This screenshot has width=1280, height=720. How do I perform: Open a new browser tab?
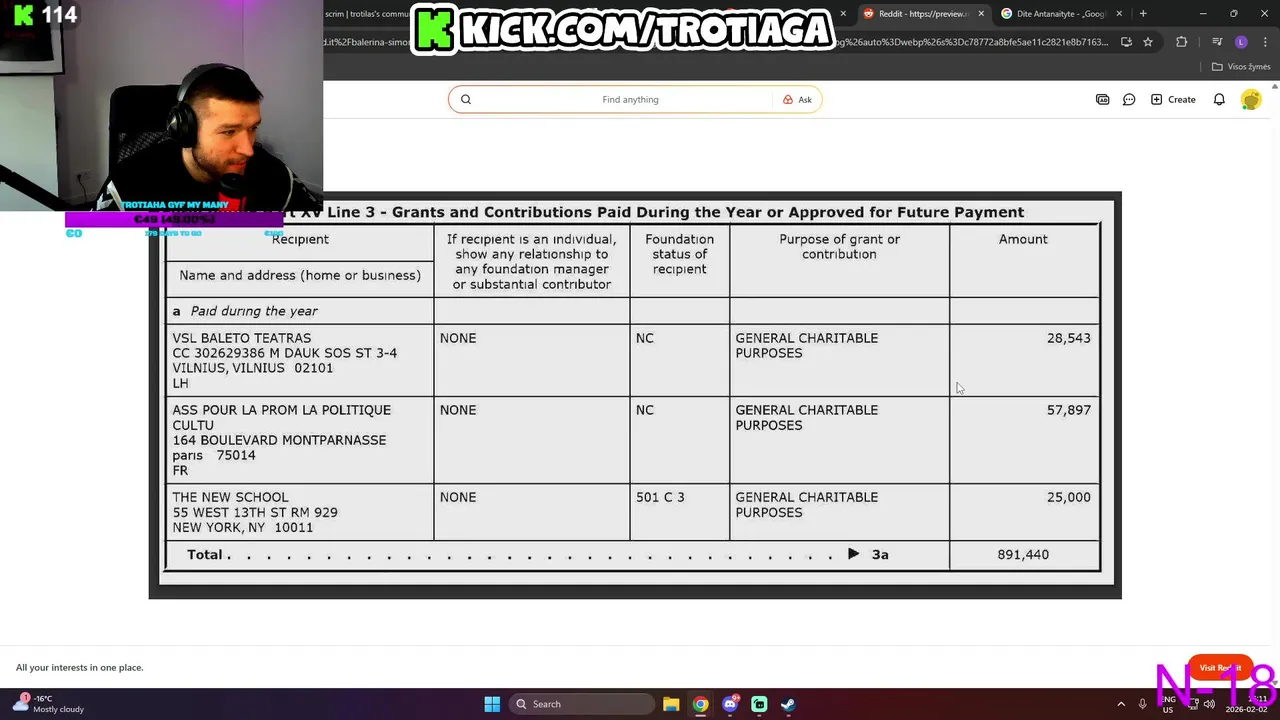pyautogui.click(x=1143, y=14)
